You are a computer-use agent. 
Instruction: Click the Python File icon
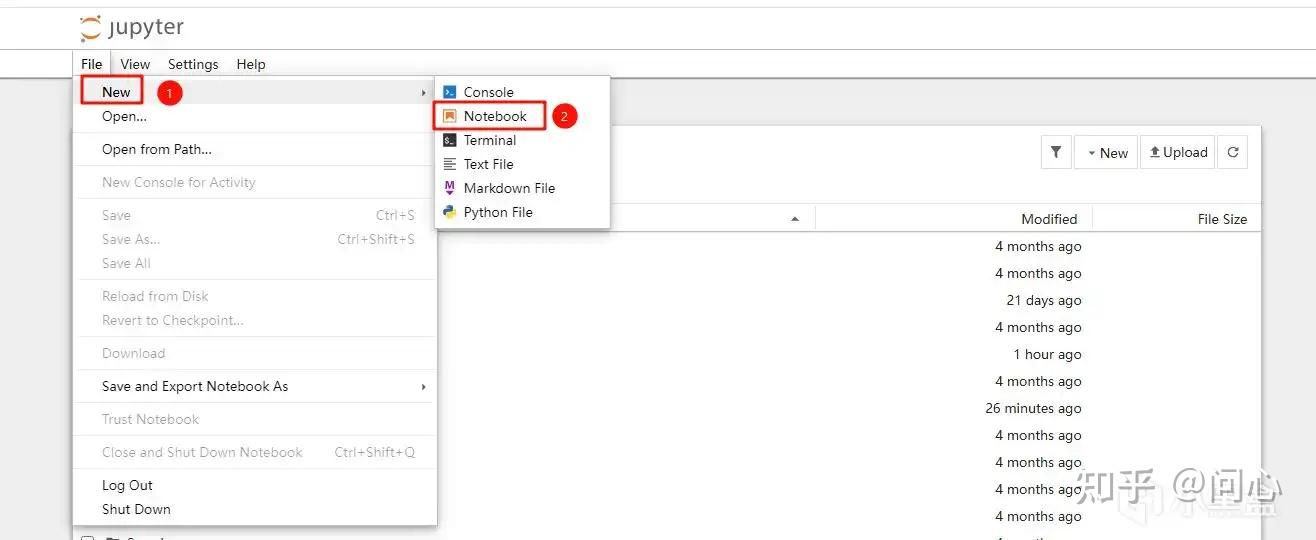pos(450,212)
